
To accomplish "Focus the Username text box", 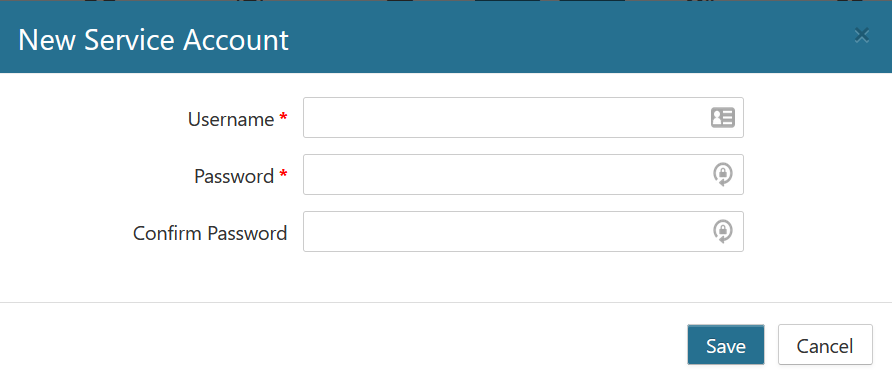I will point(523,117).
